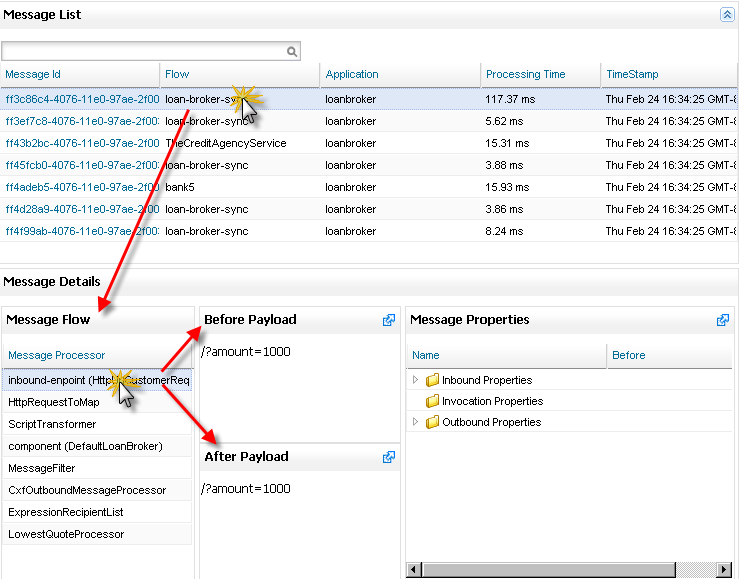Select the LowestQuoteProcessor row

click(66, 534)
